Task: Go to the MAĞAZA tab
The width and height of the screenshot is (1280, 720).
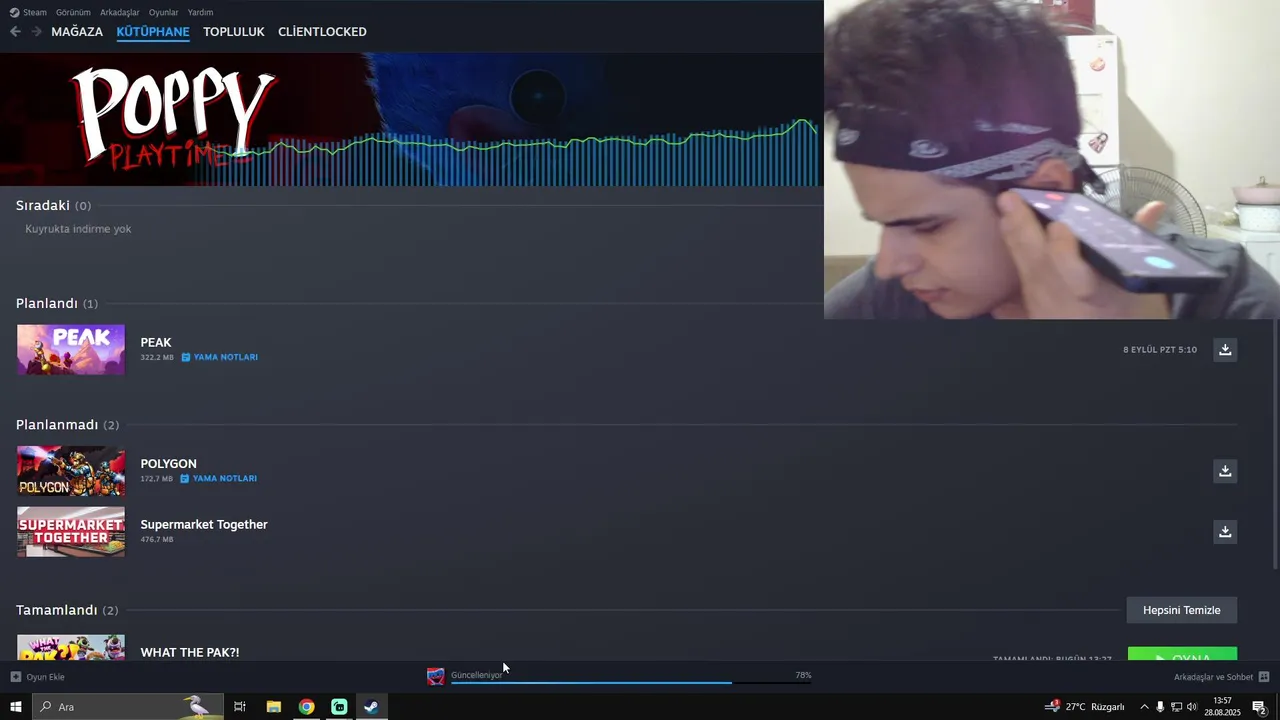Action: 77,32
